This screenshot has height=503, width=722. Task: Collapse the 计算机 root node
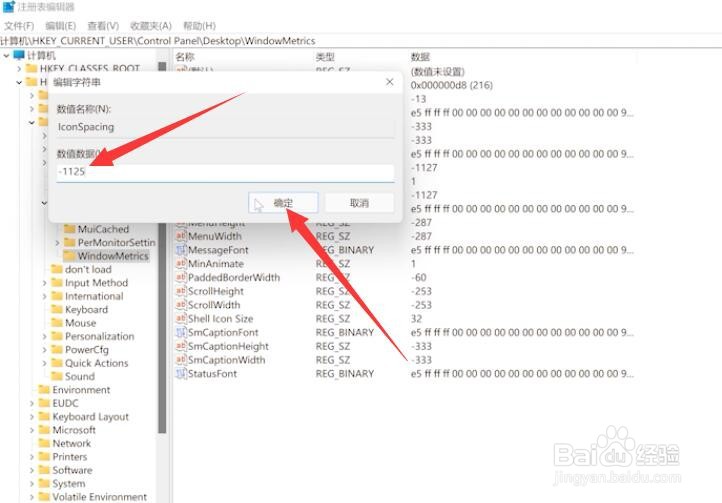(x=6, y=56)
